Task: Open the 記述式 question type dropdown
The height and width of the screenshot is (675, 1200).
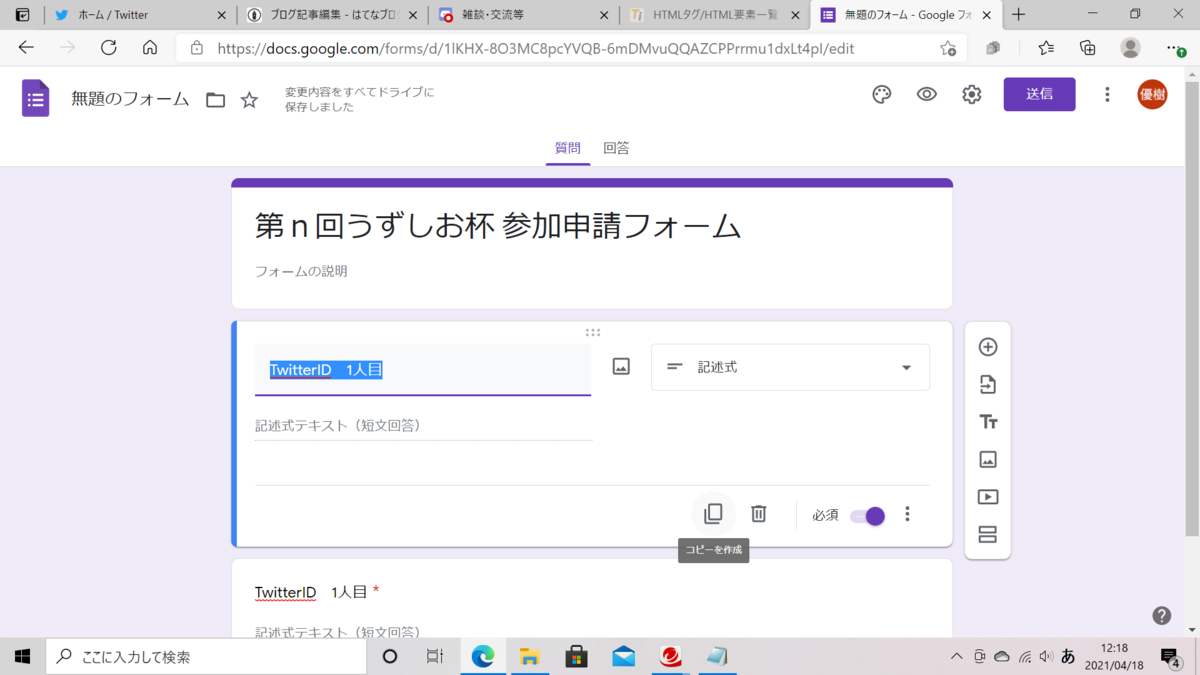Action: pos(790,367)
